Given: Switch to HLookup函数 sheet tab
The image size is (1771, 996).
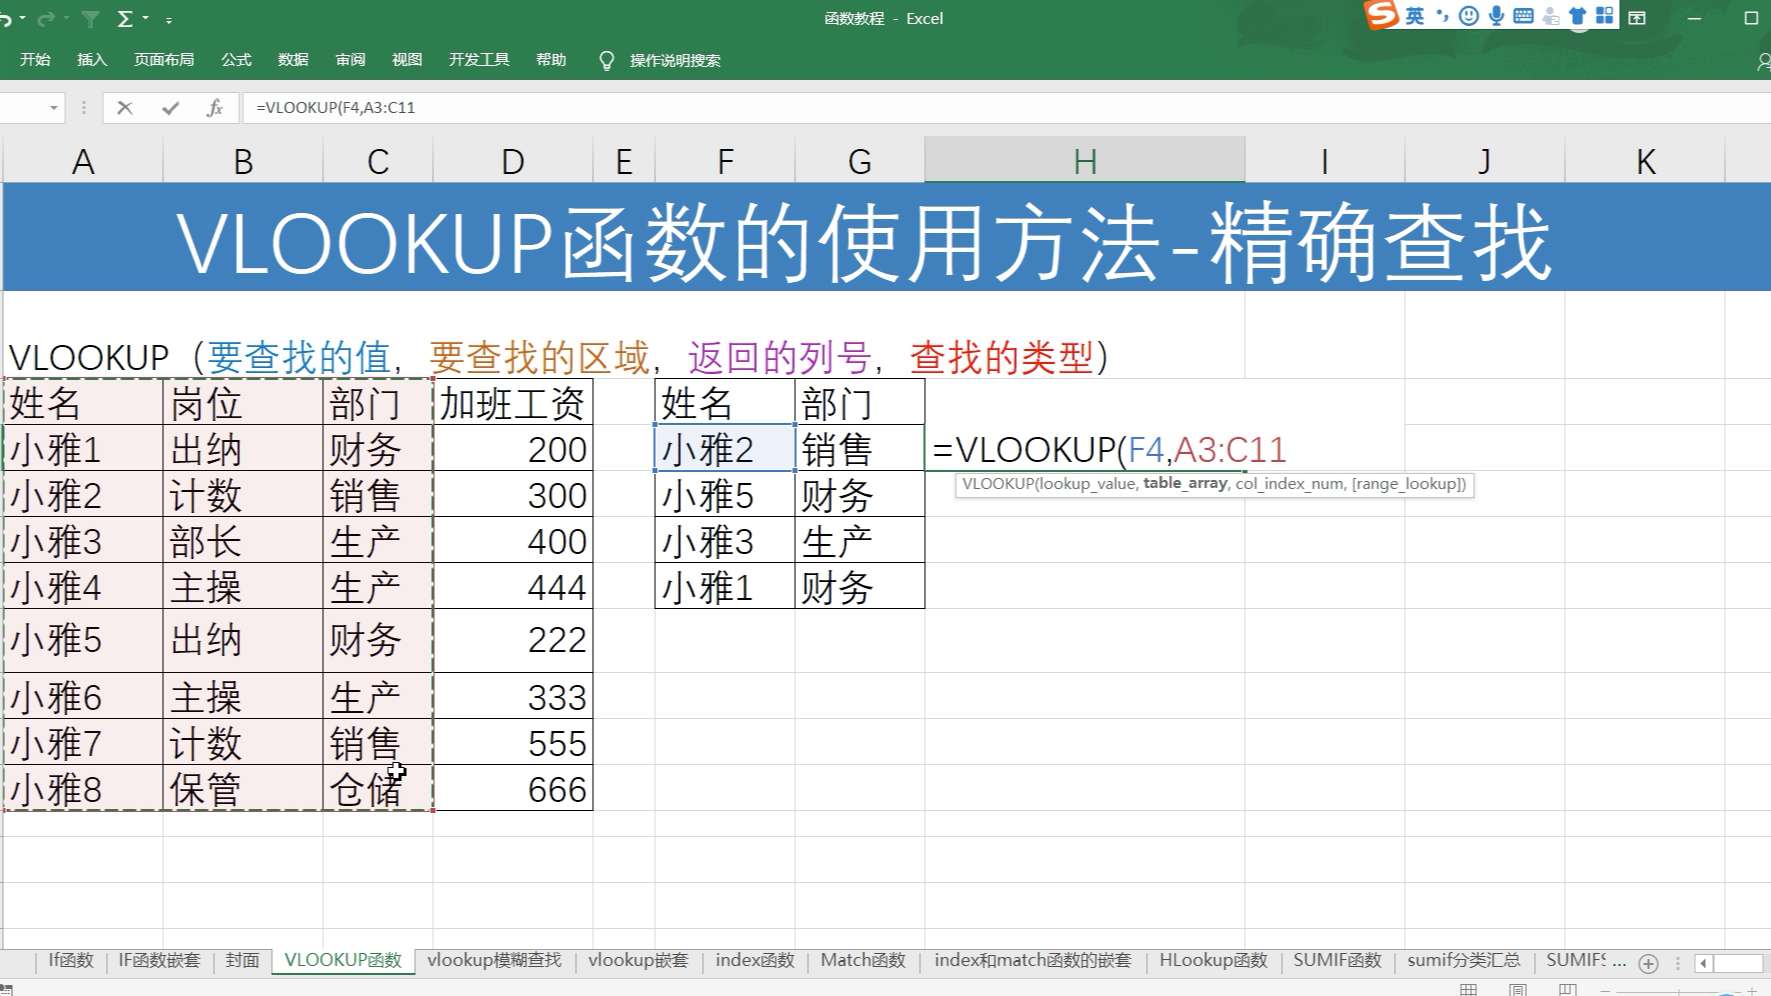Looking at the screenshot, I should coord(1213,961).
